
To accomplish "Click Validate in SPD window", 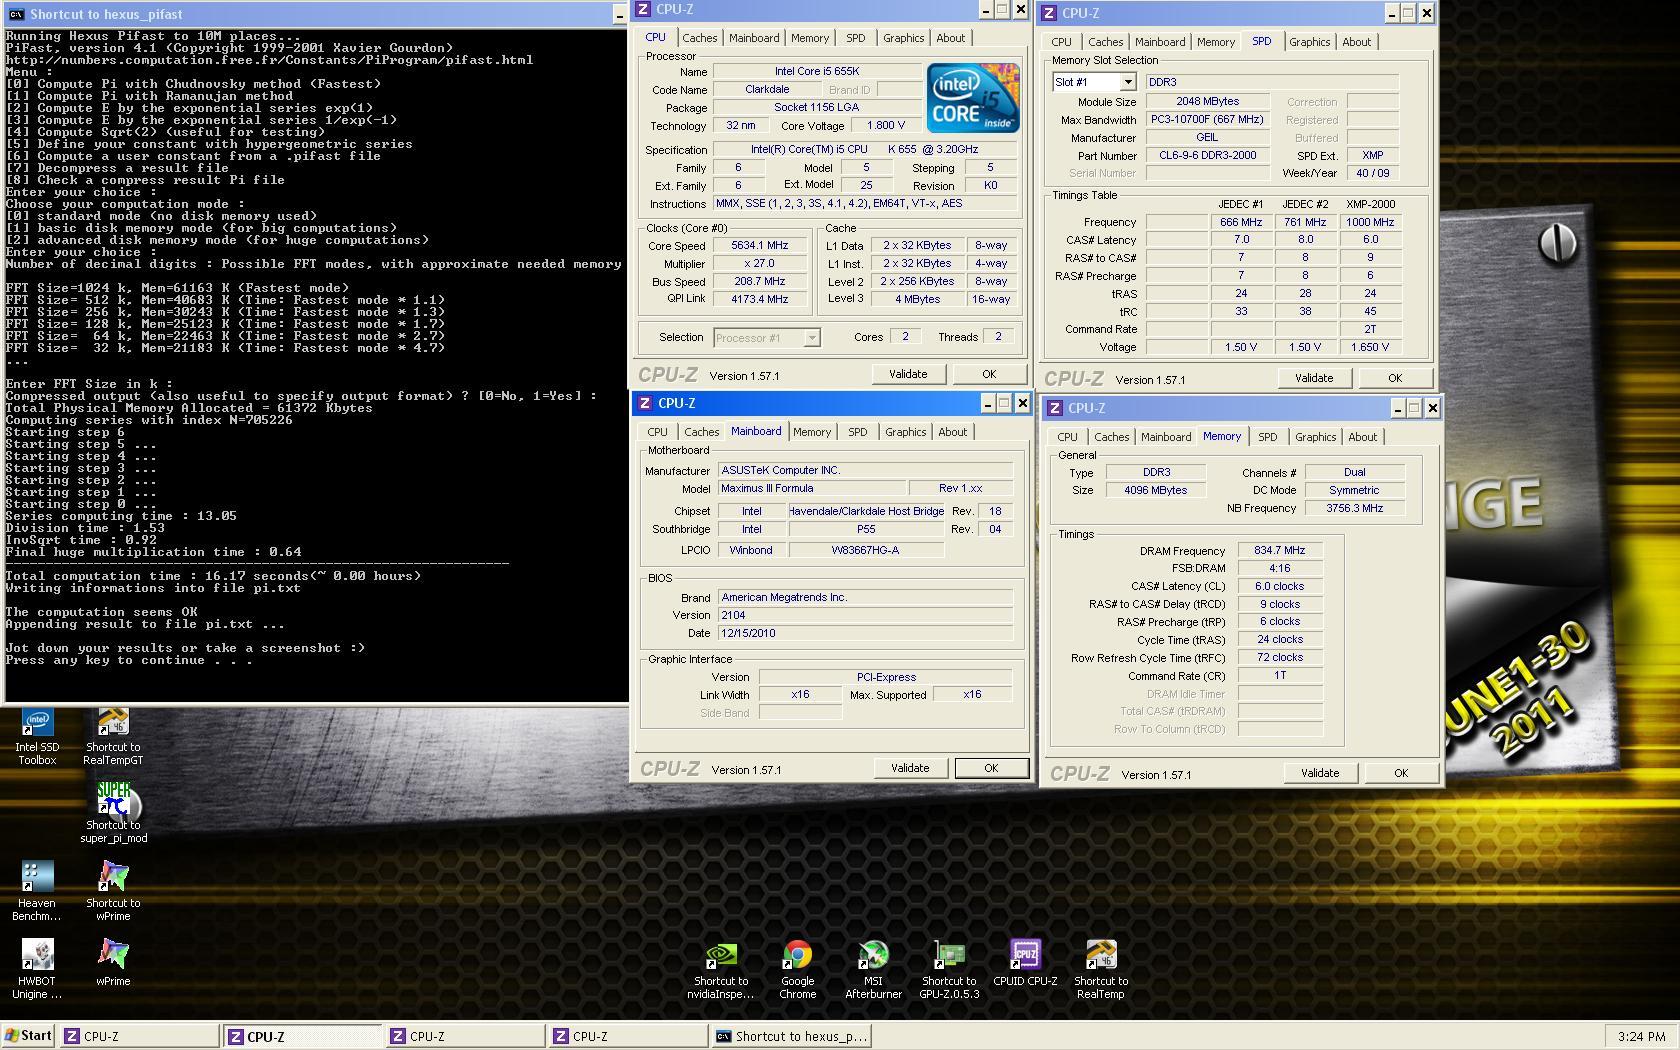I will [x=1314, y=378].
